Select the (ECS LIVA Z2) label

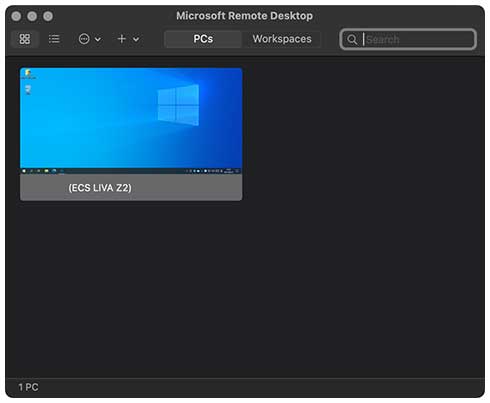100,188
